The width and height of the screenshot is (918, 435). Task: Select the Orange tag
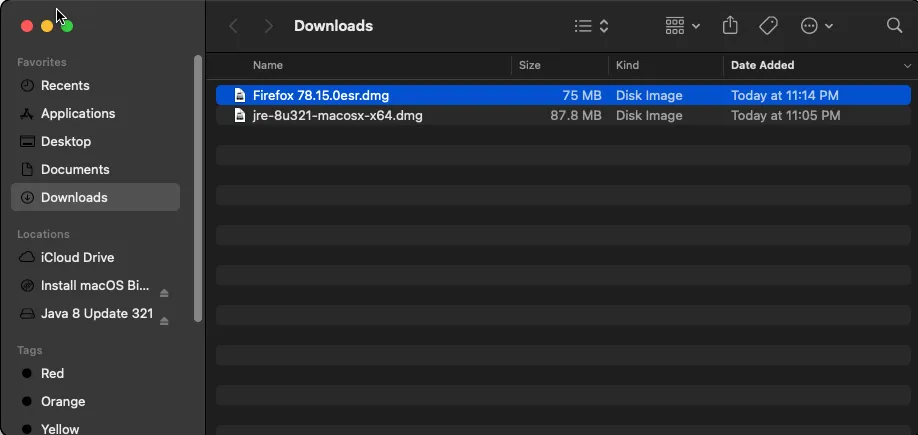[95, 402]
